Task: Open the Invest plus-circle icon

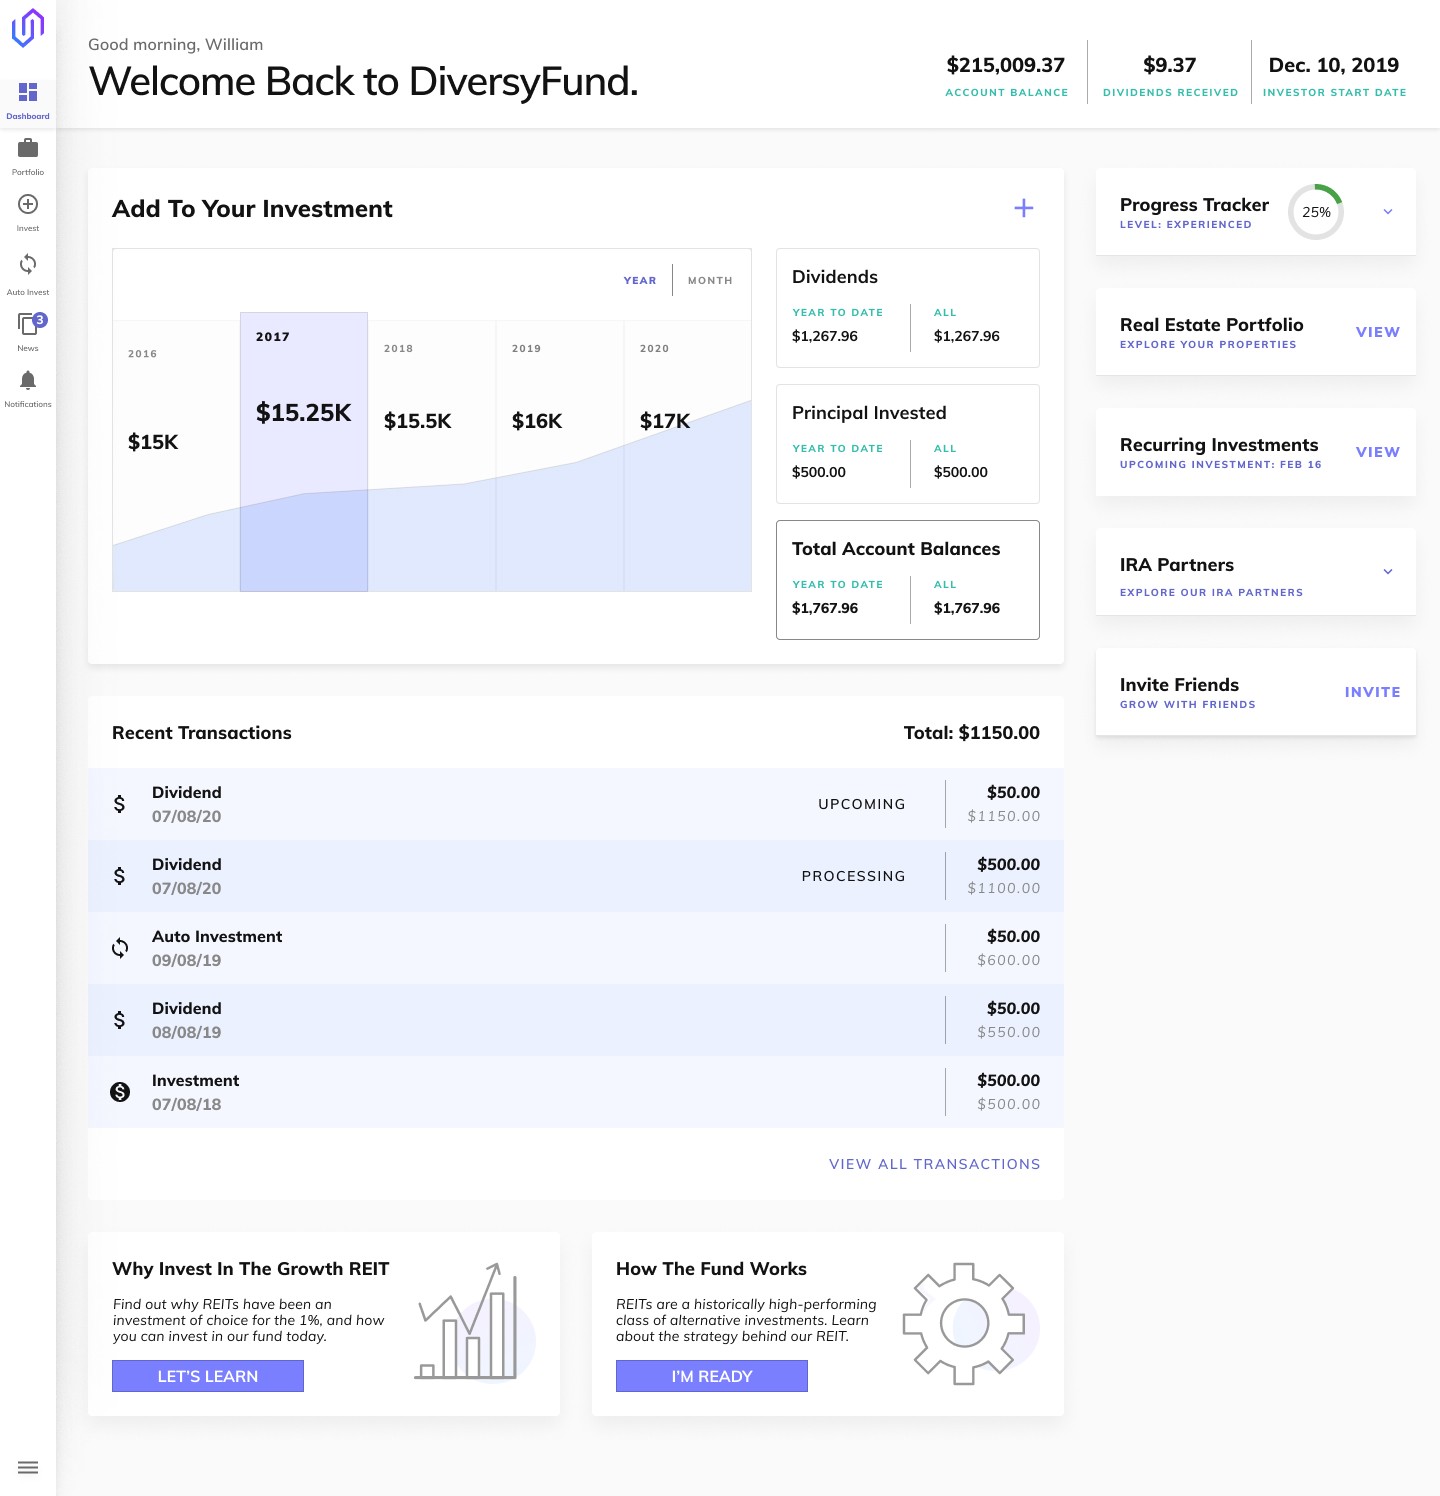Action: (x=28, y=204)
